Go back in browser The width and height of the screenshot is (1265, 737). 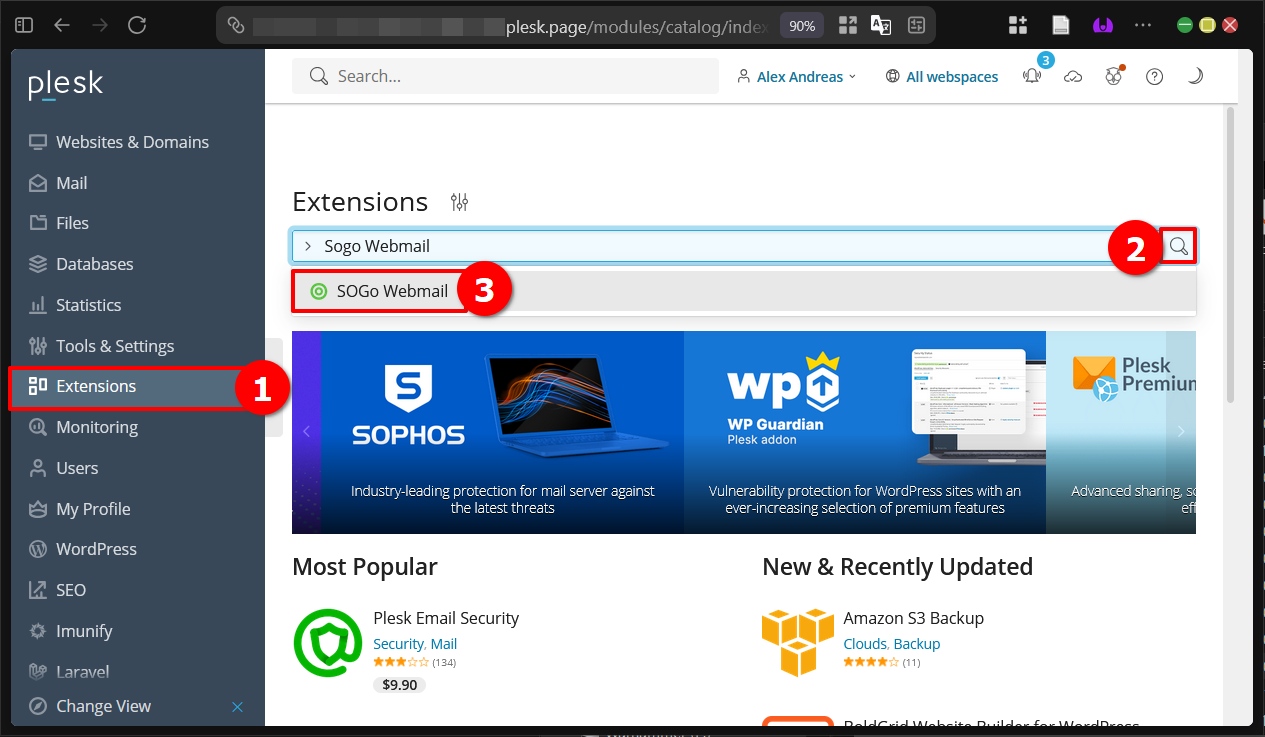pyautogui.click(x=62, y=25)
